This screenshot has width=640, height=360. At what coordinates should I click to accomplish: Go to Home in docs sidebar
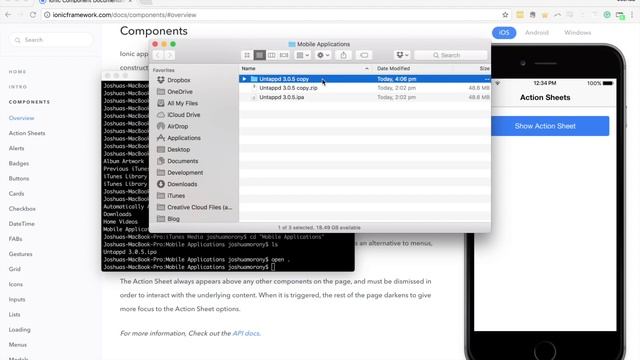(x=18, y=72)
